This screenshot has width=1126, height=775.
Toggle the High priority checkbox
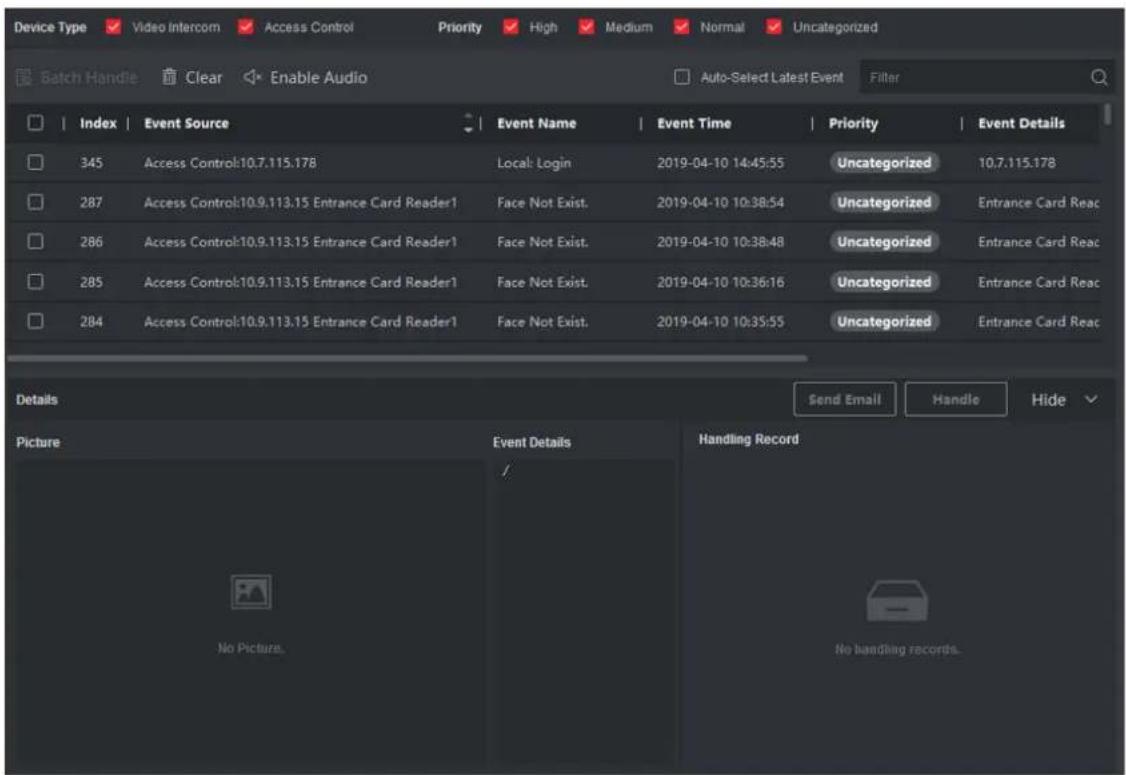coord(511,27)
